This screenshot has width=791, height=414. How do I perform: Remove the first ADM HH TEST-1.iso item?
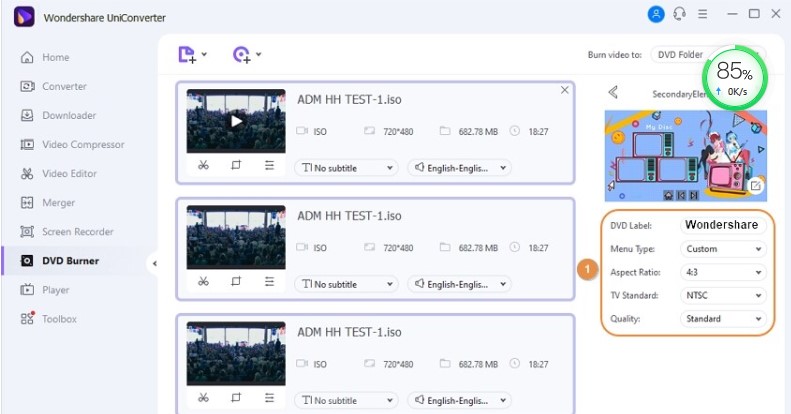(x=564, y=90)
